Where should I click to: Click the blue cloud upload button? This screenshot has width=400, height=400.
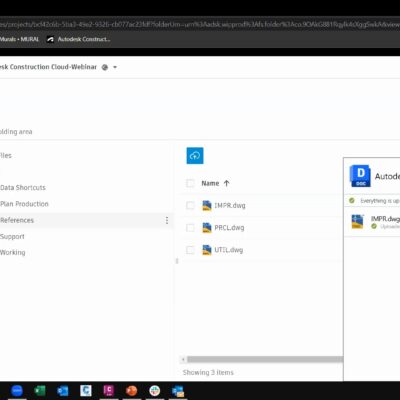(x=195, y=156)
